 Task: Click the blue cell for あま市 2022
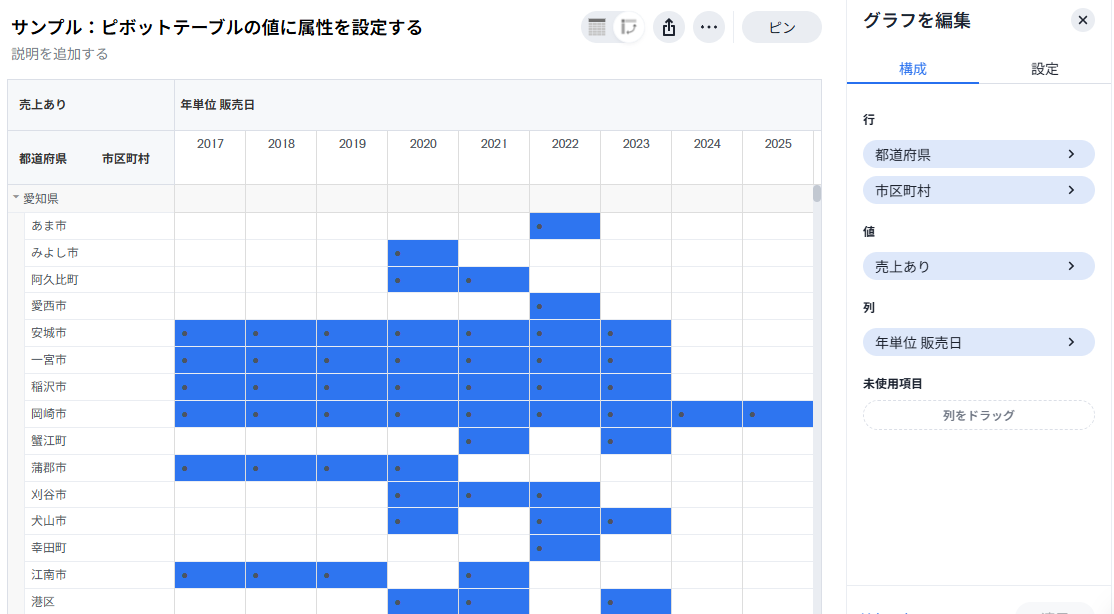[x=565, y=226]
